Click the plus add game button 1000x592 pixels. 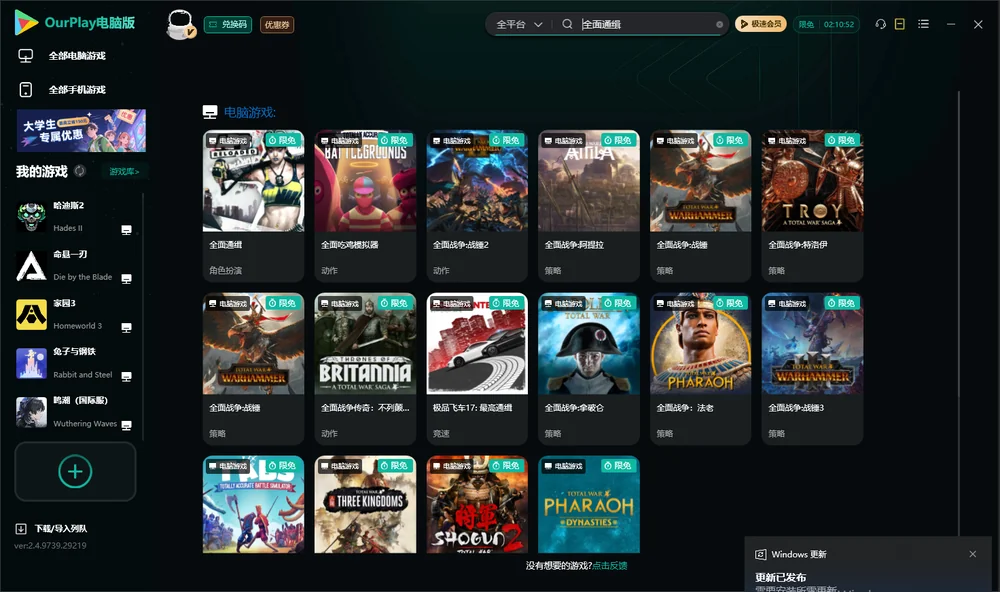[75, 471]
